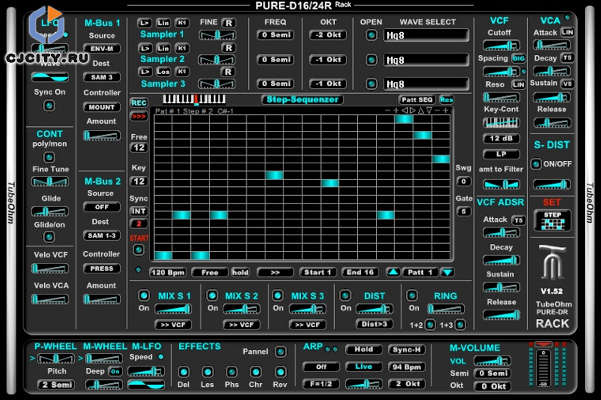
Task: Adjust the M-VOLUME VOL slider
Action: [492, 361]
